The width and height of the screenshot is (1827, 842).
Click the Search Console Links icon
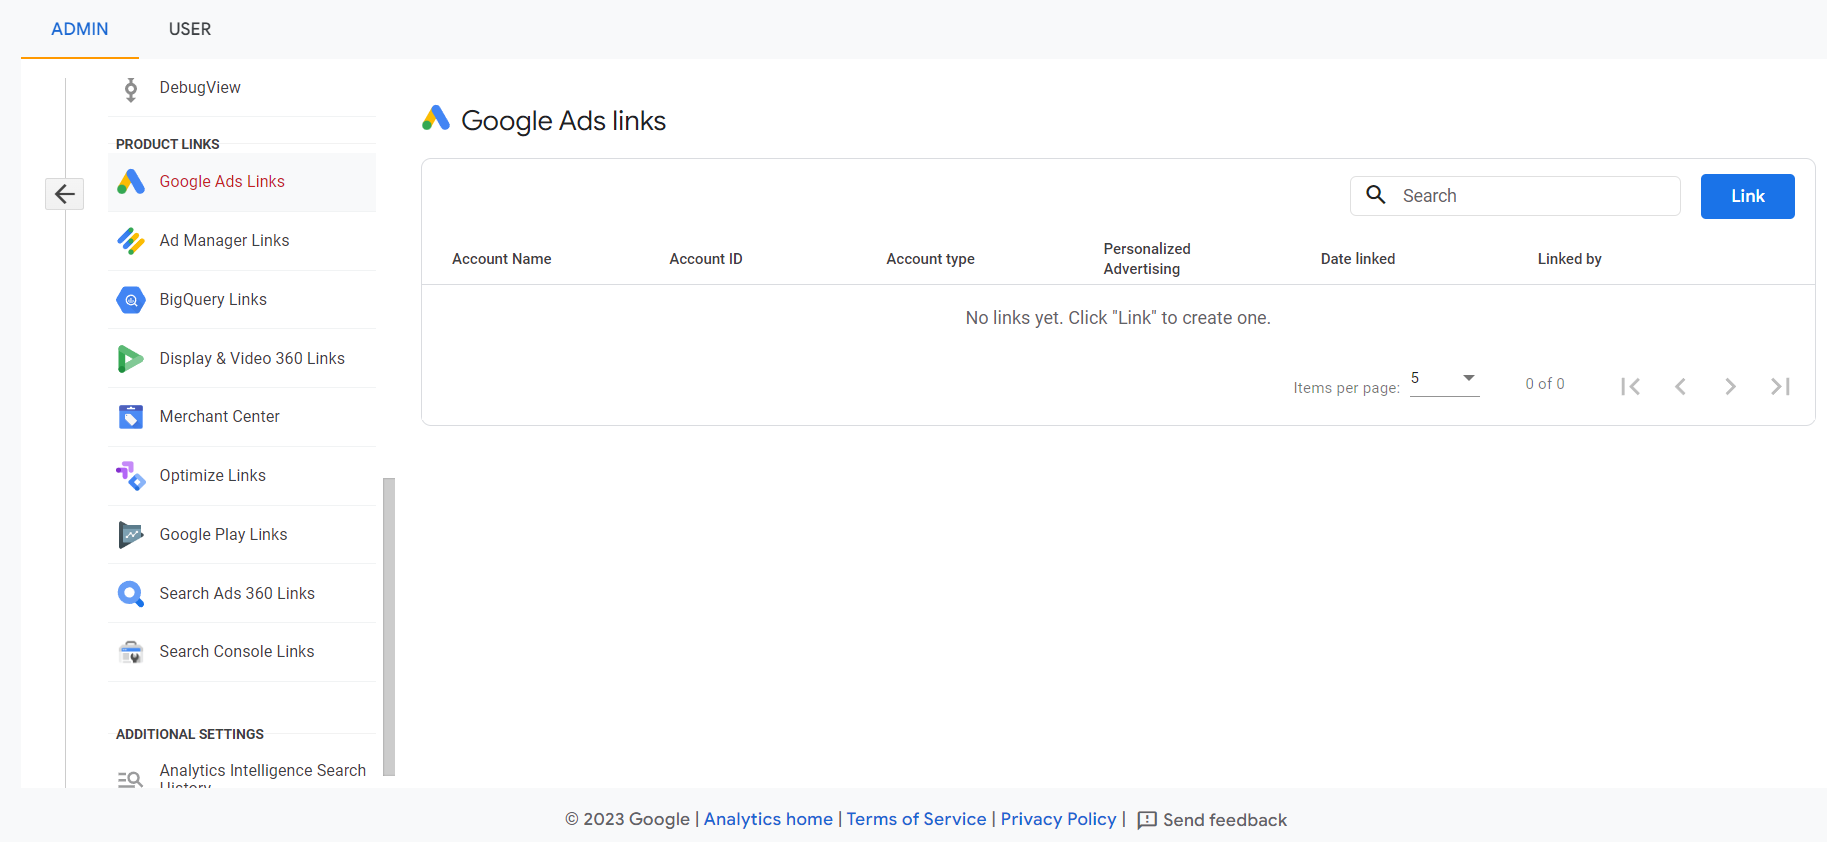[131, 652]
